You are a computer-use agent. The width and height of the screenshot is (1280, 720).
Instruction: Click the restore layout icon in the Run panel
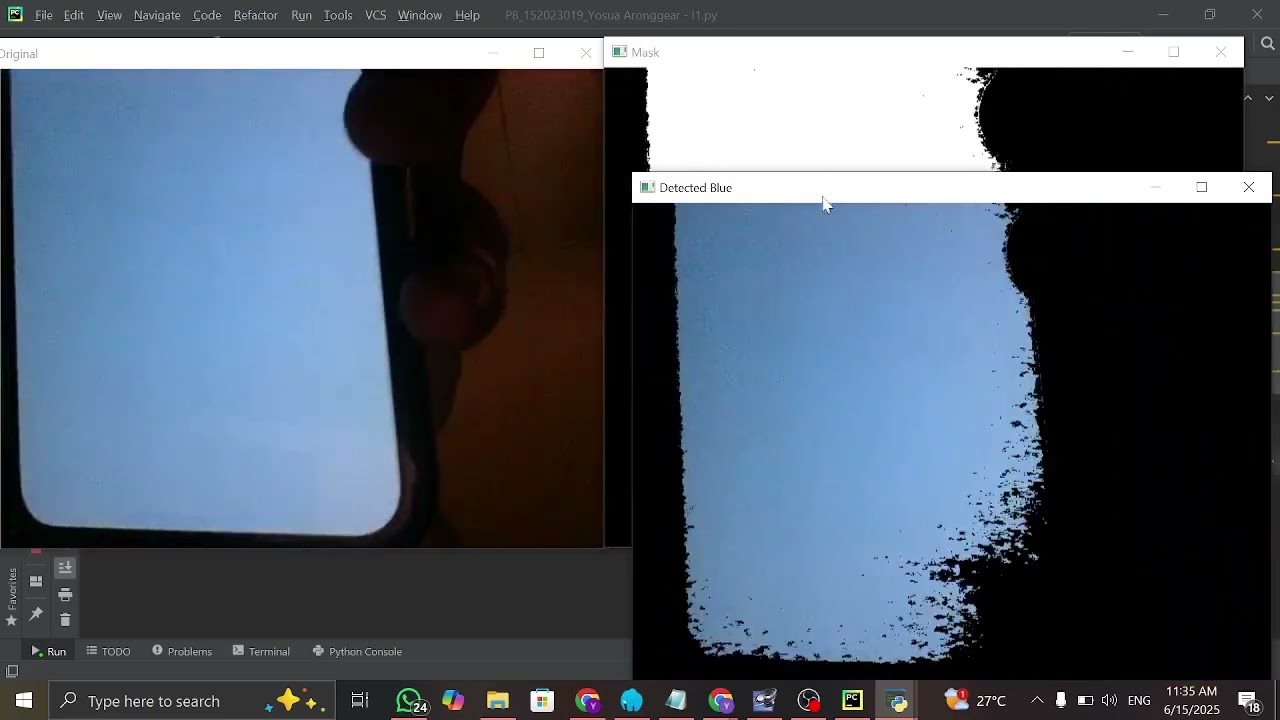pos(36,581)
